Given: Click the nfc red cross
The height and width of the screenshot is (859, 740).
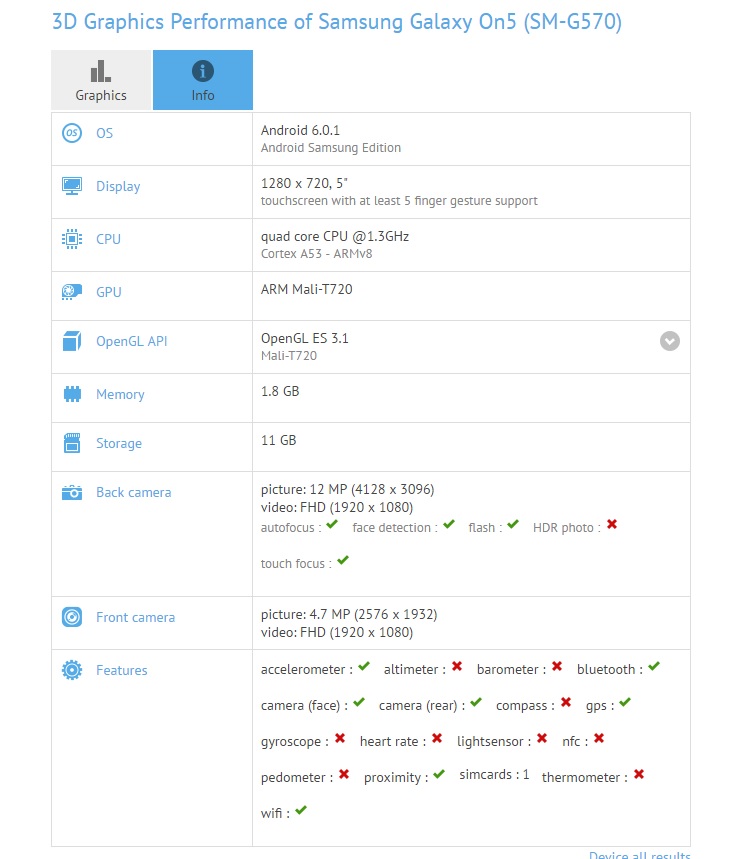Looking at the screenshot, I should click(x=599, y=738).
